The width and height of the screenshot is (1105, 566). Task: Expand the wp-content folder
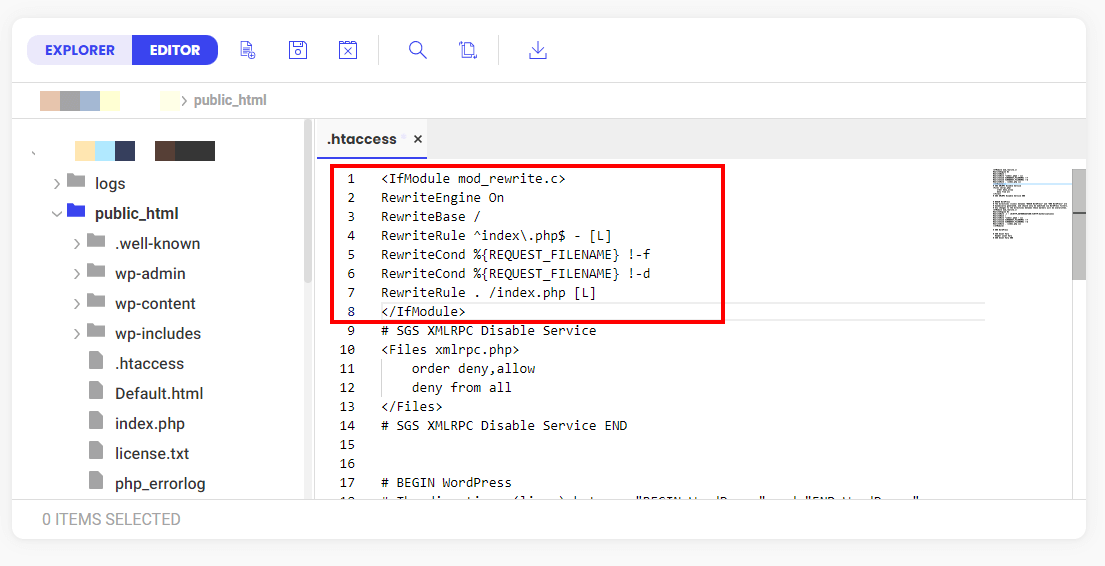[77, 304]
